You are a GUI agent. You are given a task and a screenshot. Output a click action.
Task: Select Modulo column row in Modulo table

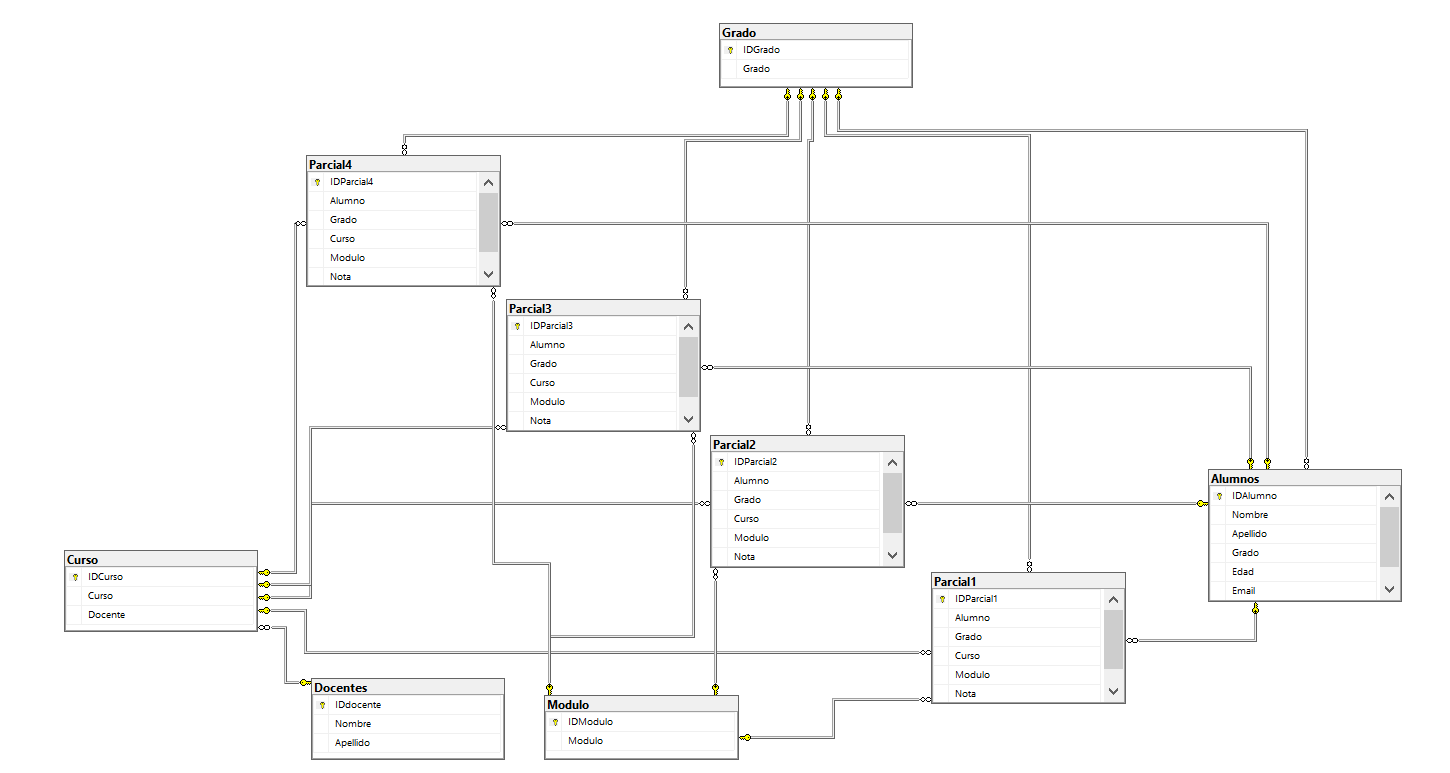[x=642, y=741]
